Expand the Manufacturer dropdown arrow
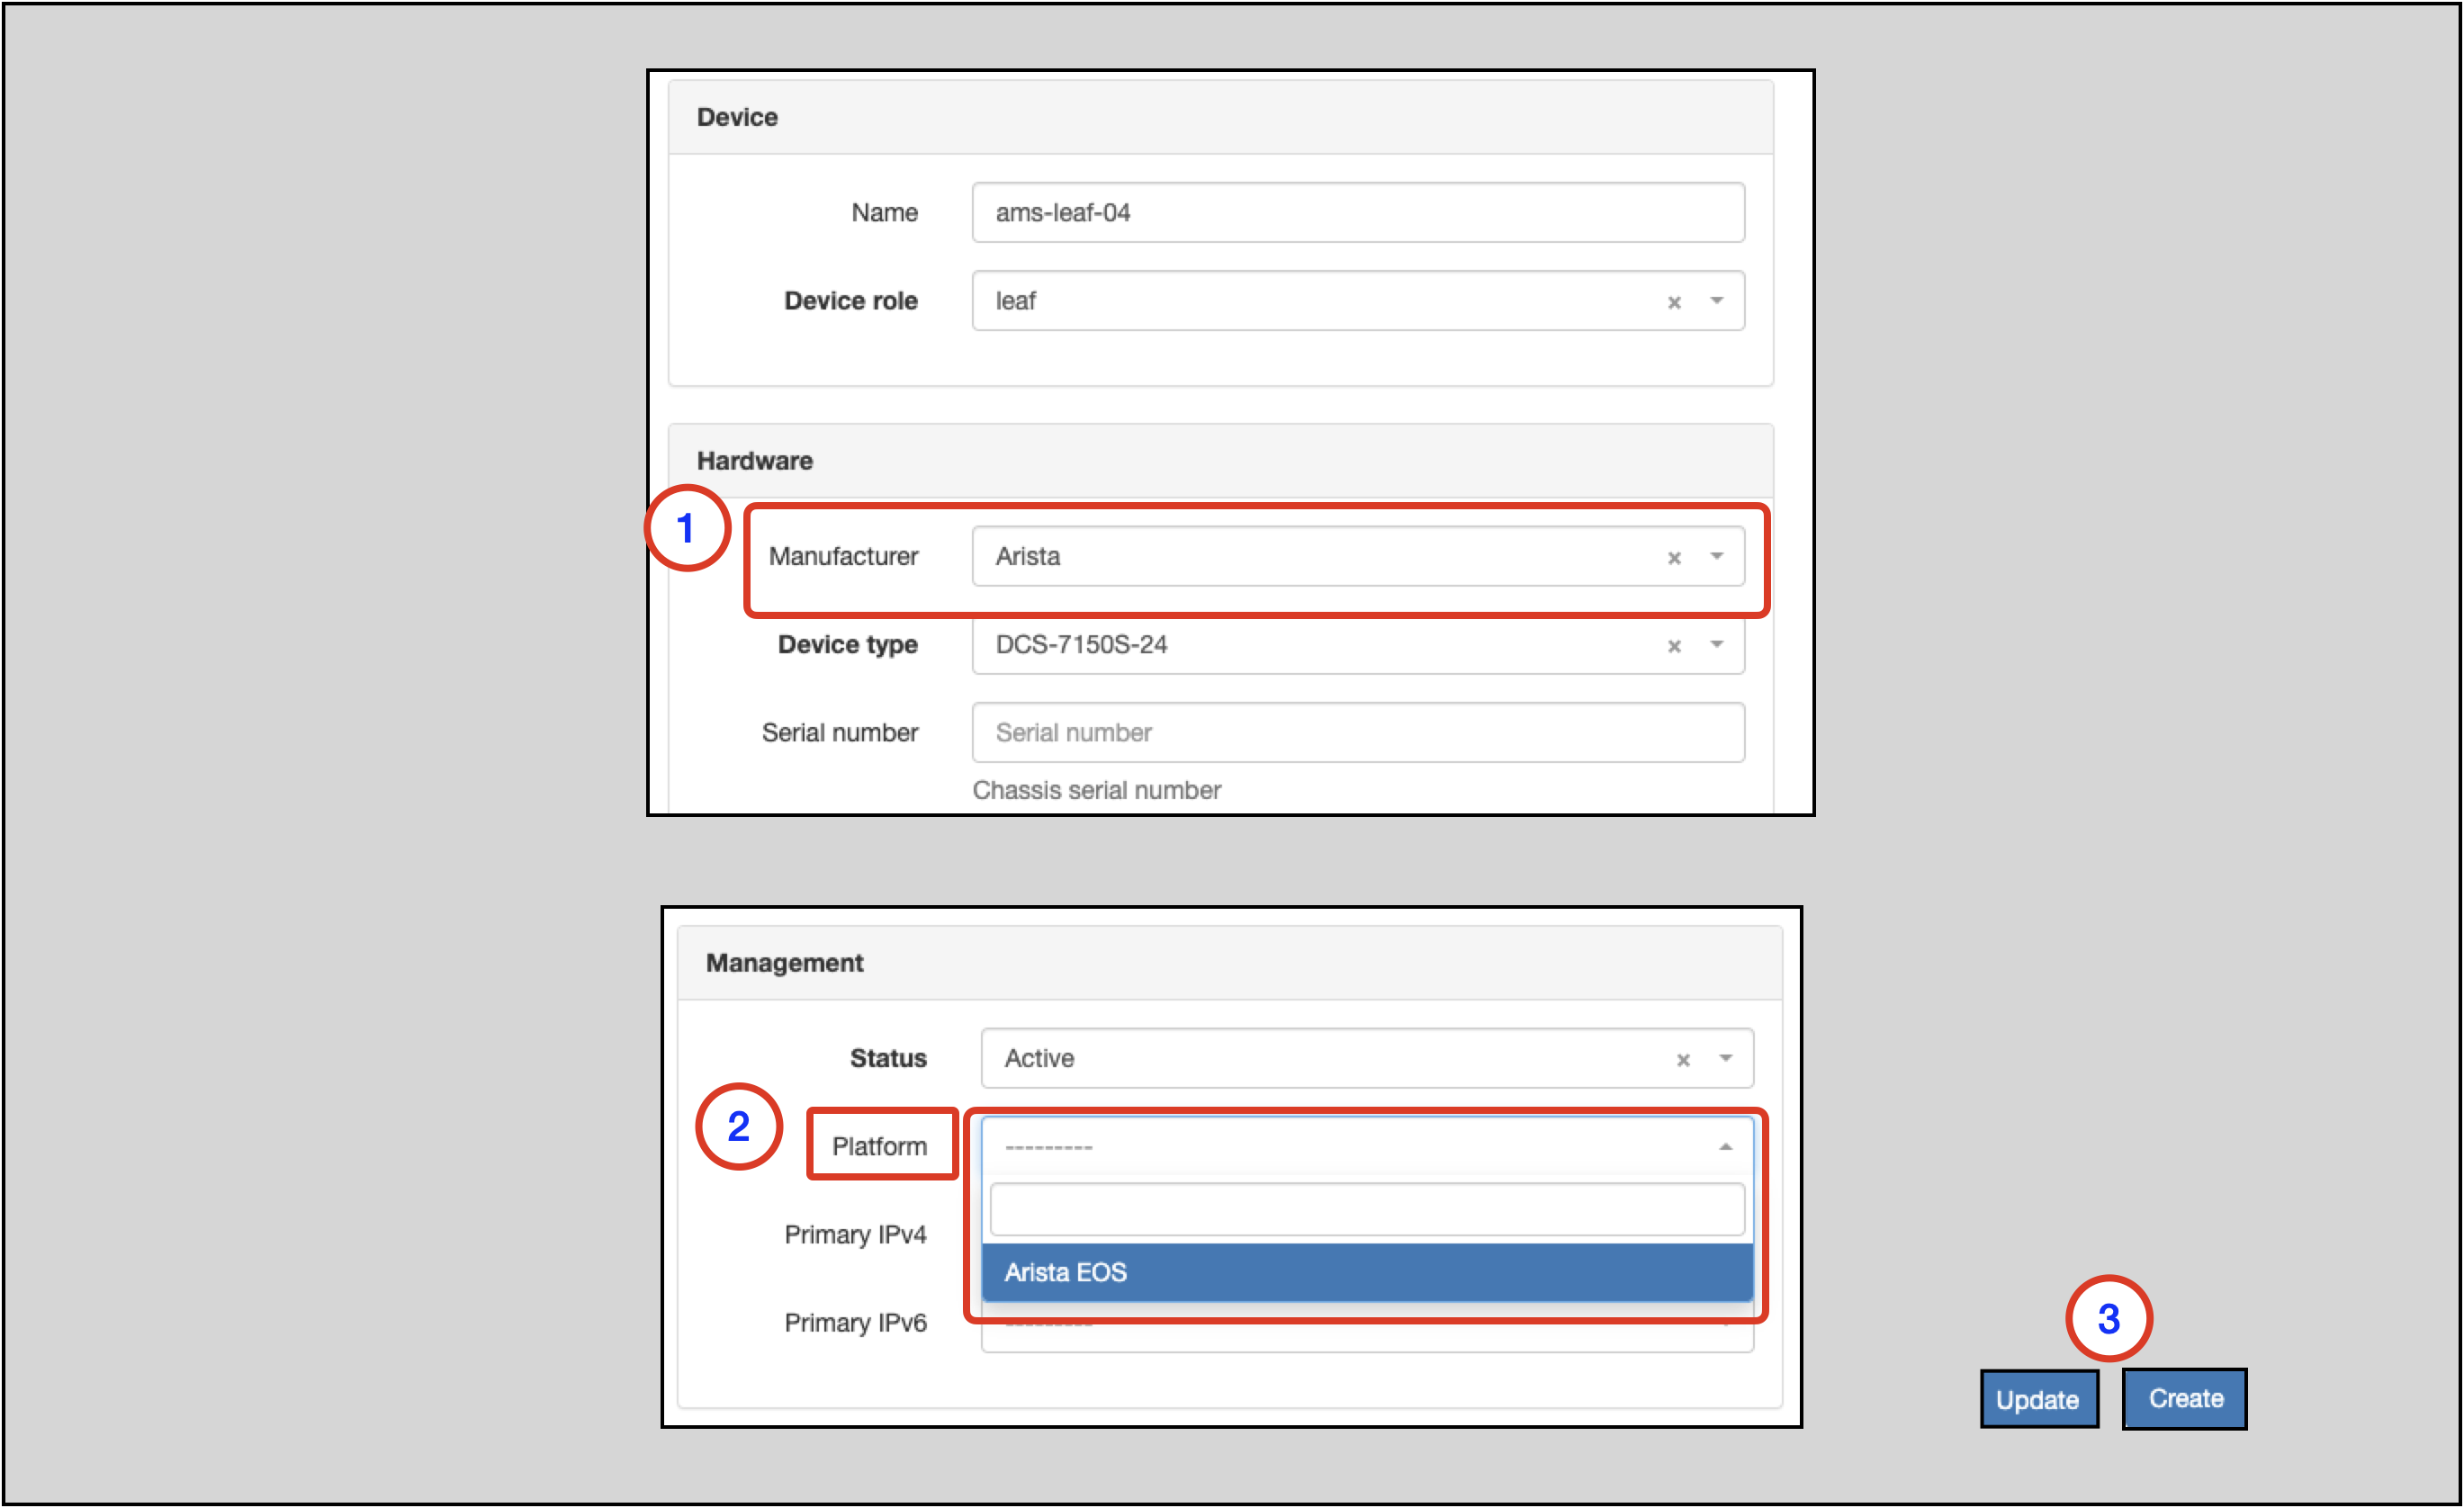The image size is (2464, 1508). pyautogui.click(x=1717, y=556)
